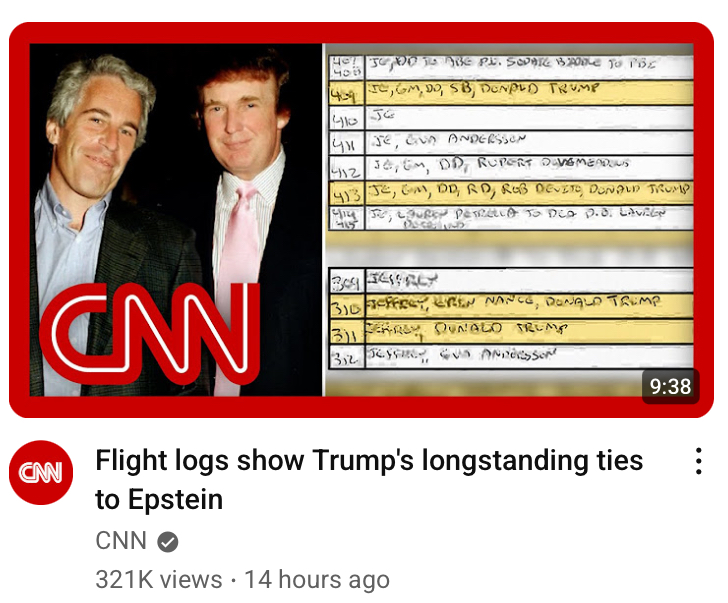Click flight log row 410 reading JE
The image size is (728, 603).
tap(511, 118)
